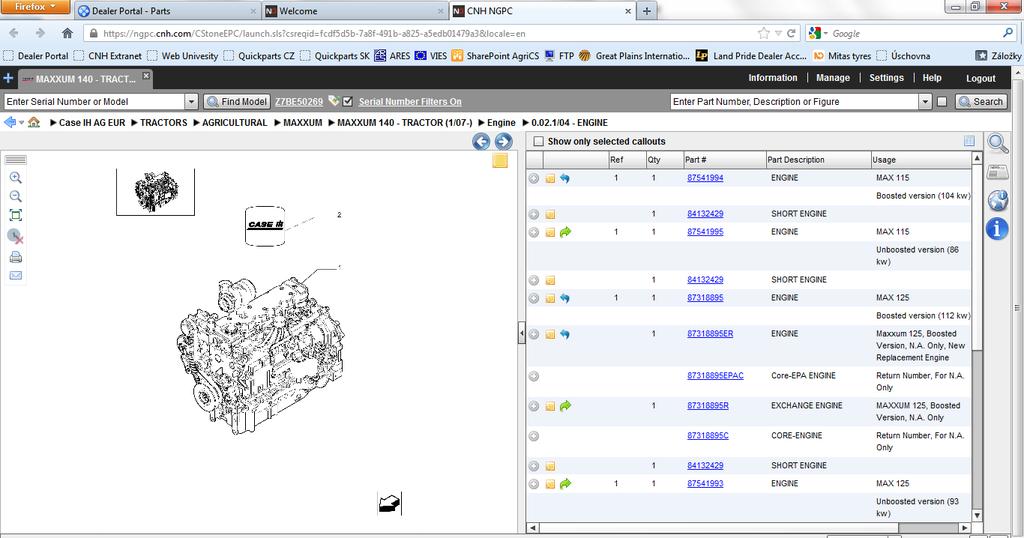
Task: Reload the page in Firefox
Action: pyautogui.click(x=792, y=33)
